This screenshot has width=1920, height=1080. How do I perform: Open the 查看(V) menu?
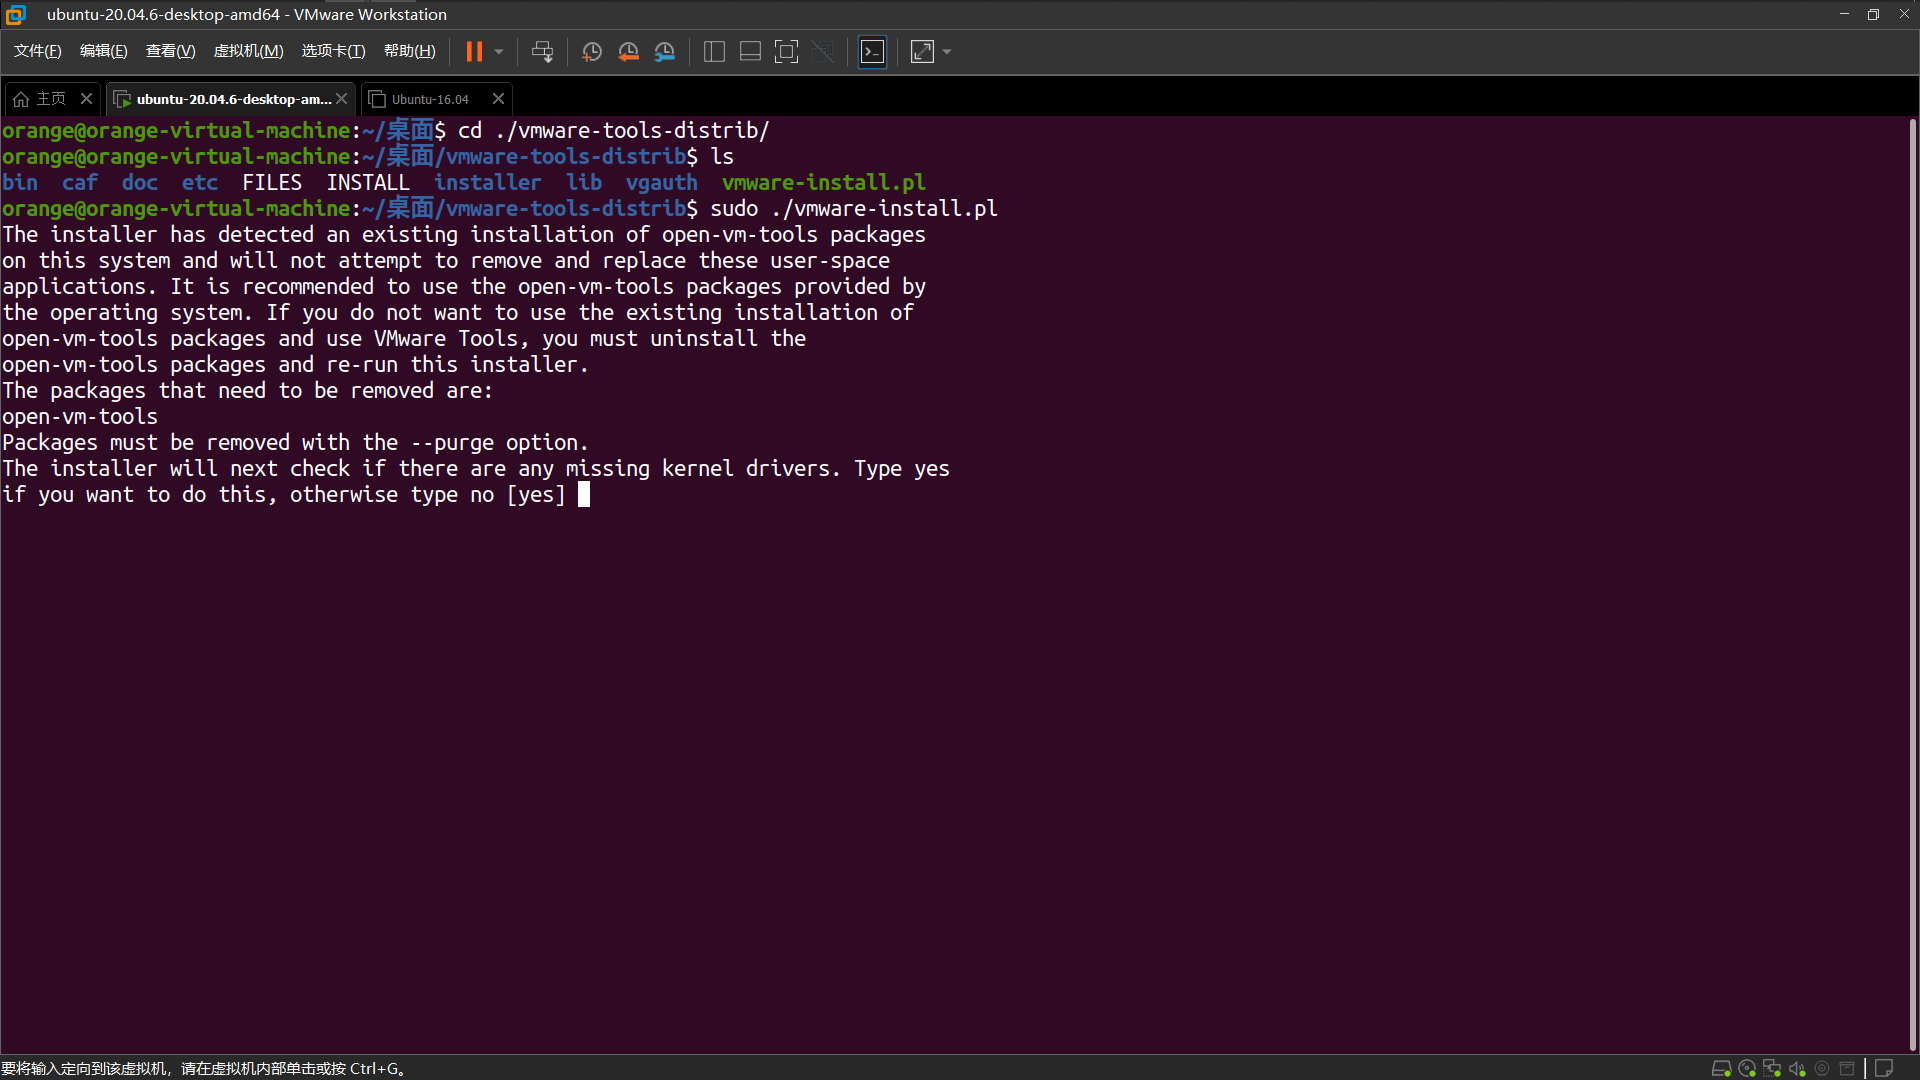[170, 51]
